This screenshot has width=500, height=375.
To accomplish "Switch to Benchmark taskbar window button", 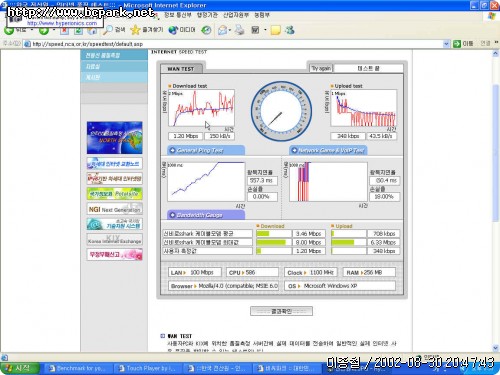I will tap(77, 368).
